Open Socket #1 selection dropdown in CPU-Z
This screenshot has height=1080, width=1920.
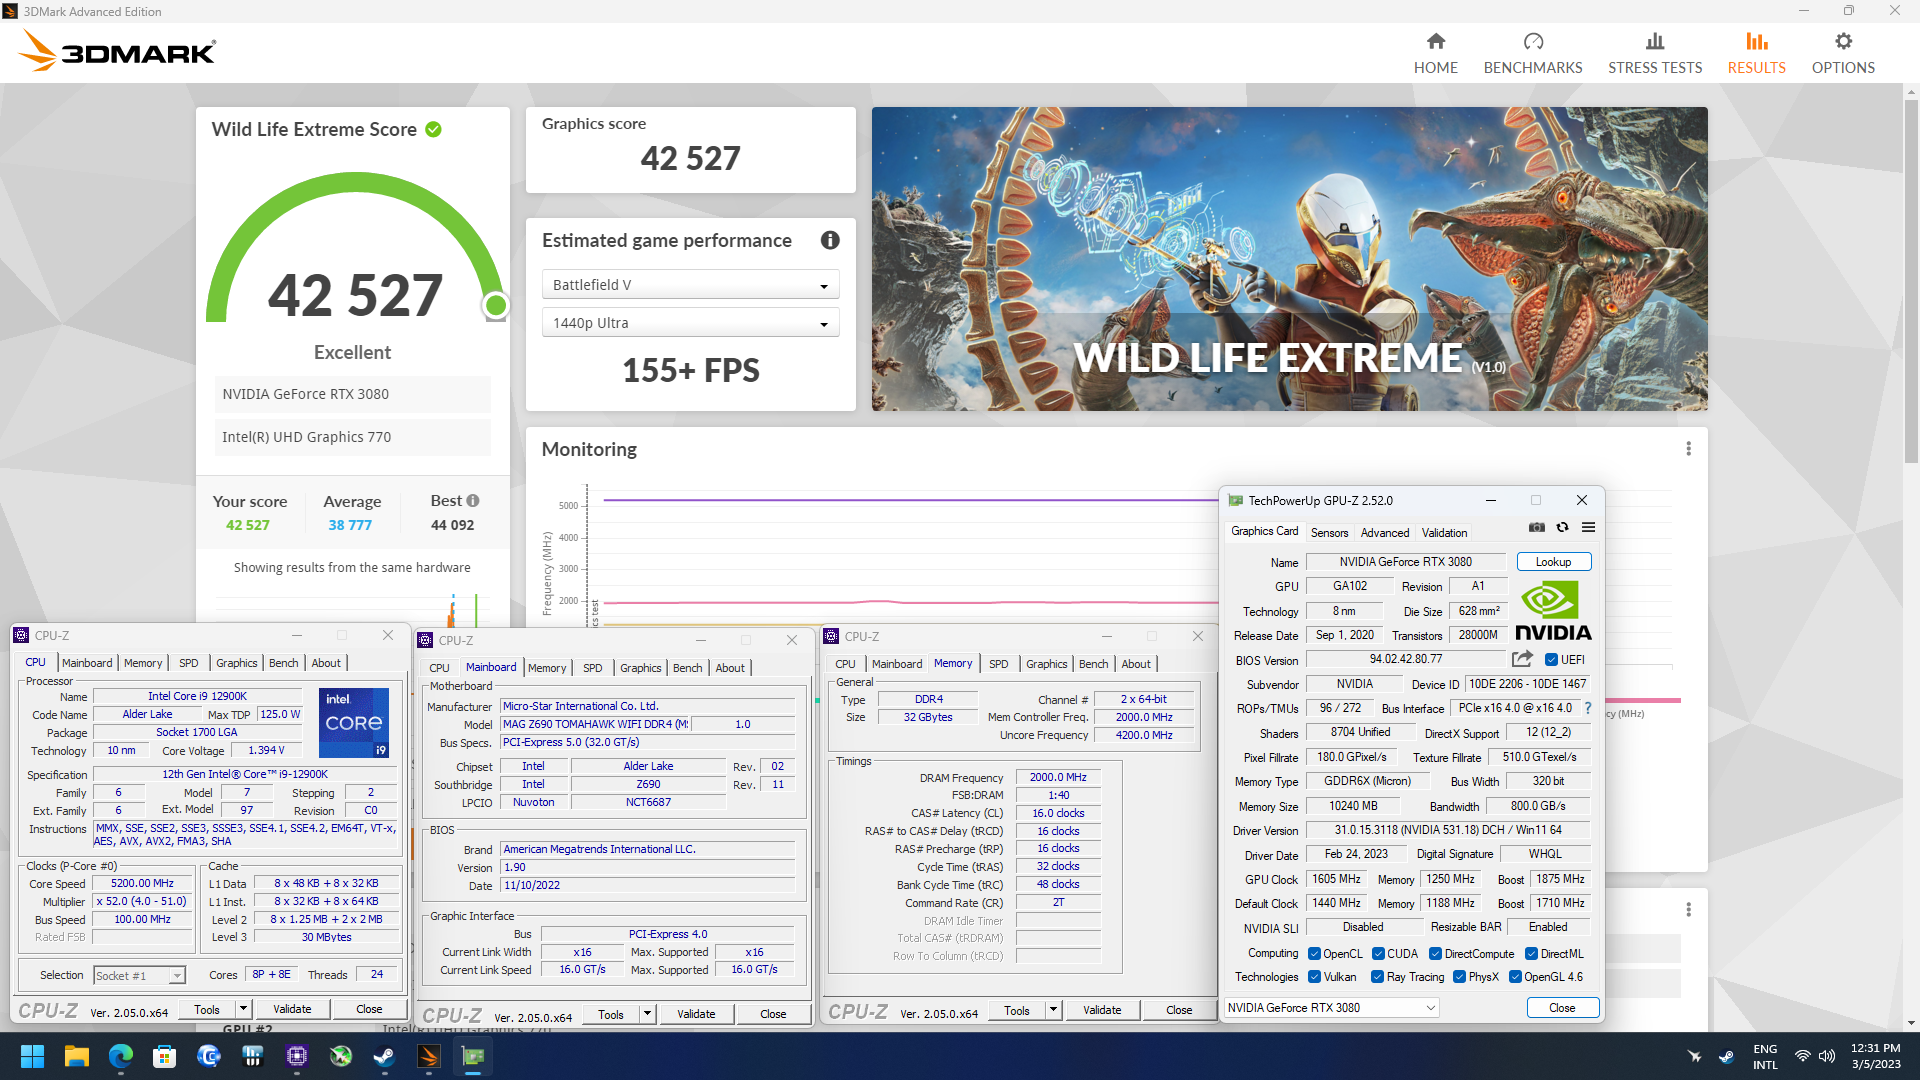point(140,975)
